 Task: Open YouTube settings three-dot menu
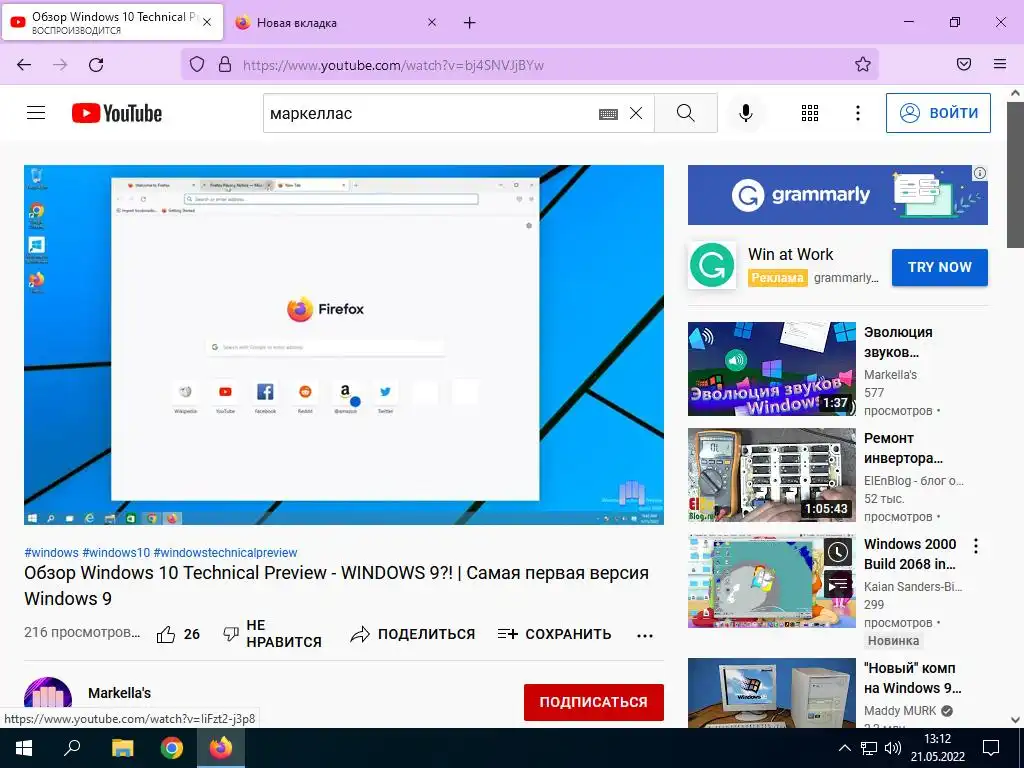click(857, 113)
